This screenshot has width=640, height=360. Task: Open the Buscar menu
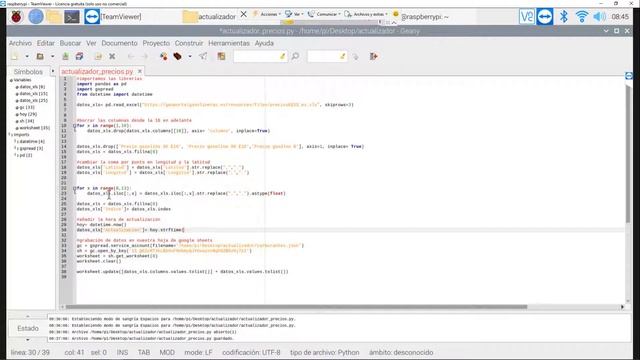pyautogui.click(x=70, y=43)
